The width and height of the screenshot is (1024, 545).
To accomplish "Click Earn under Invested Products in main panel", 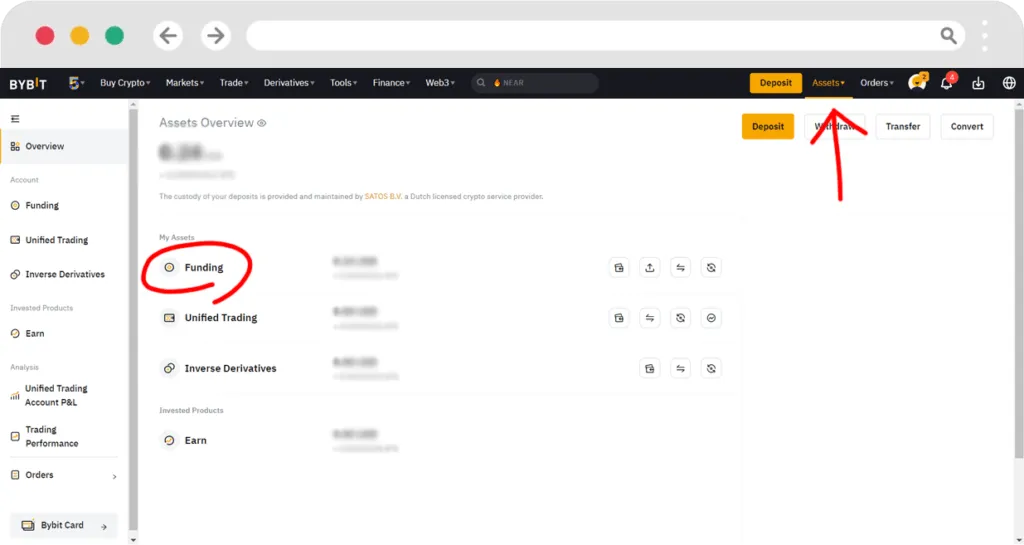I will [x=195, y=441].
